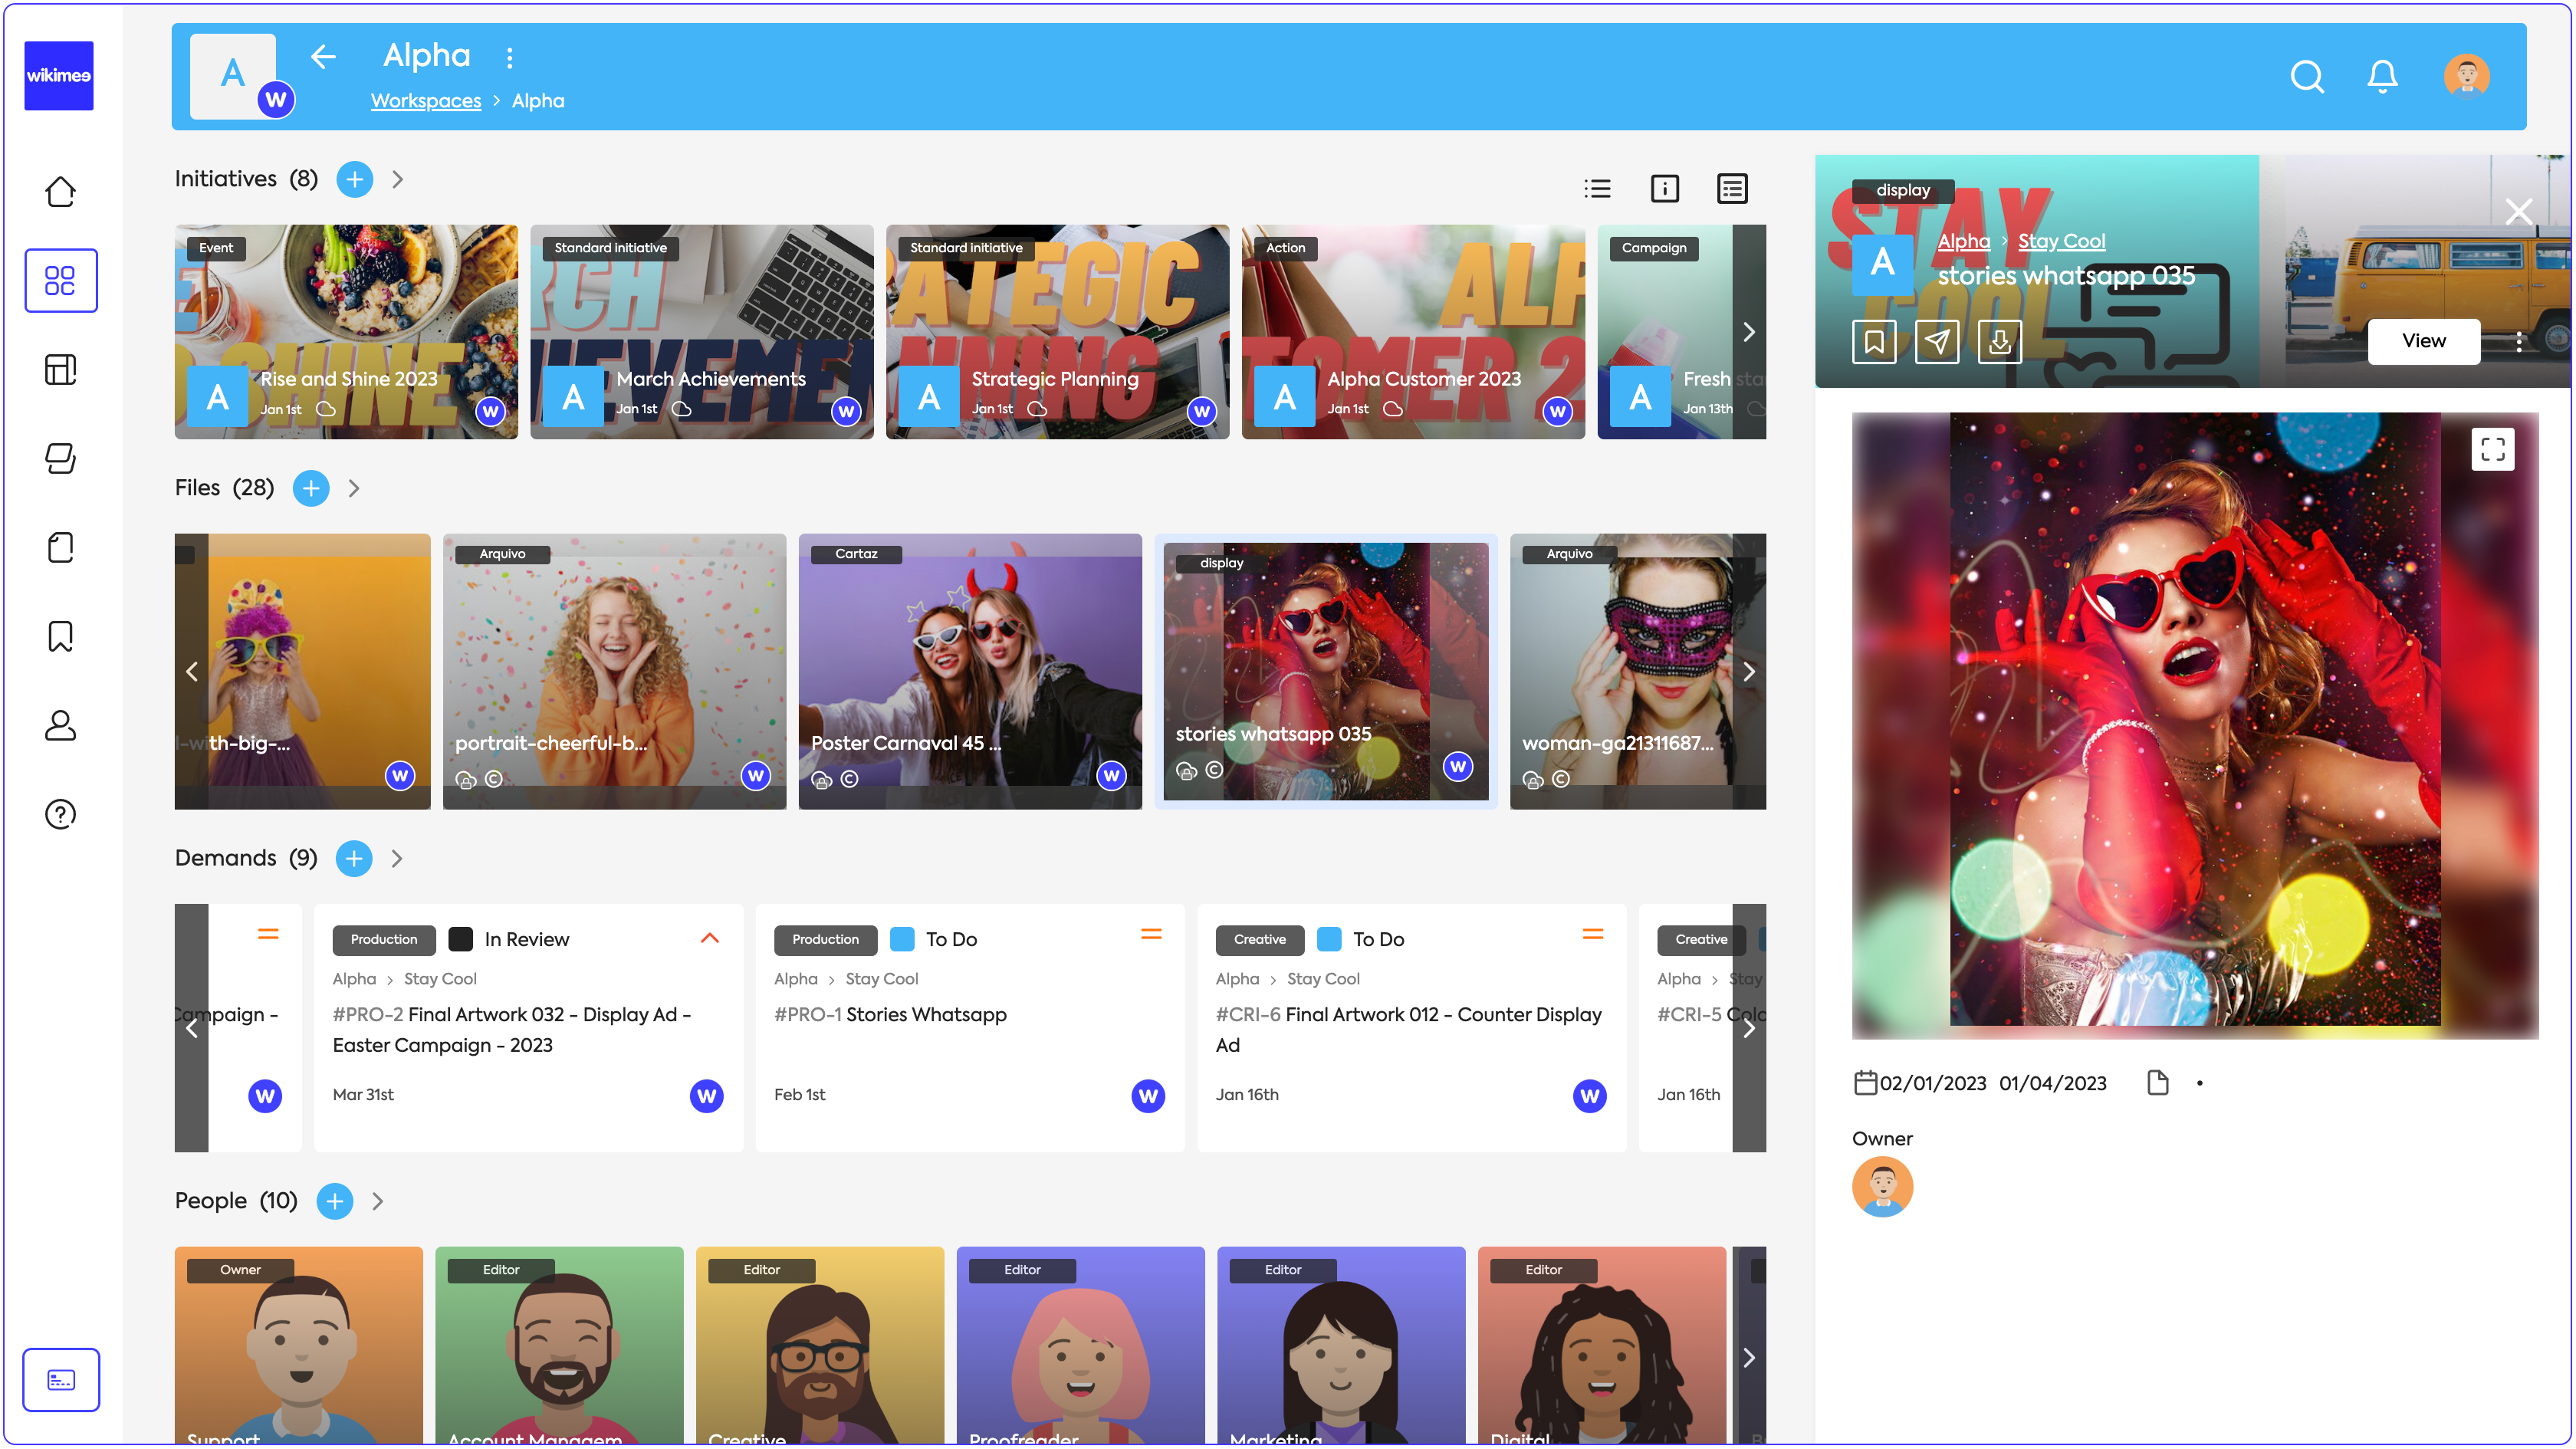Collapse priority arrow on In Review demand

710,938
